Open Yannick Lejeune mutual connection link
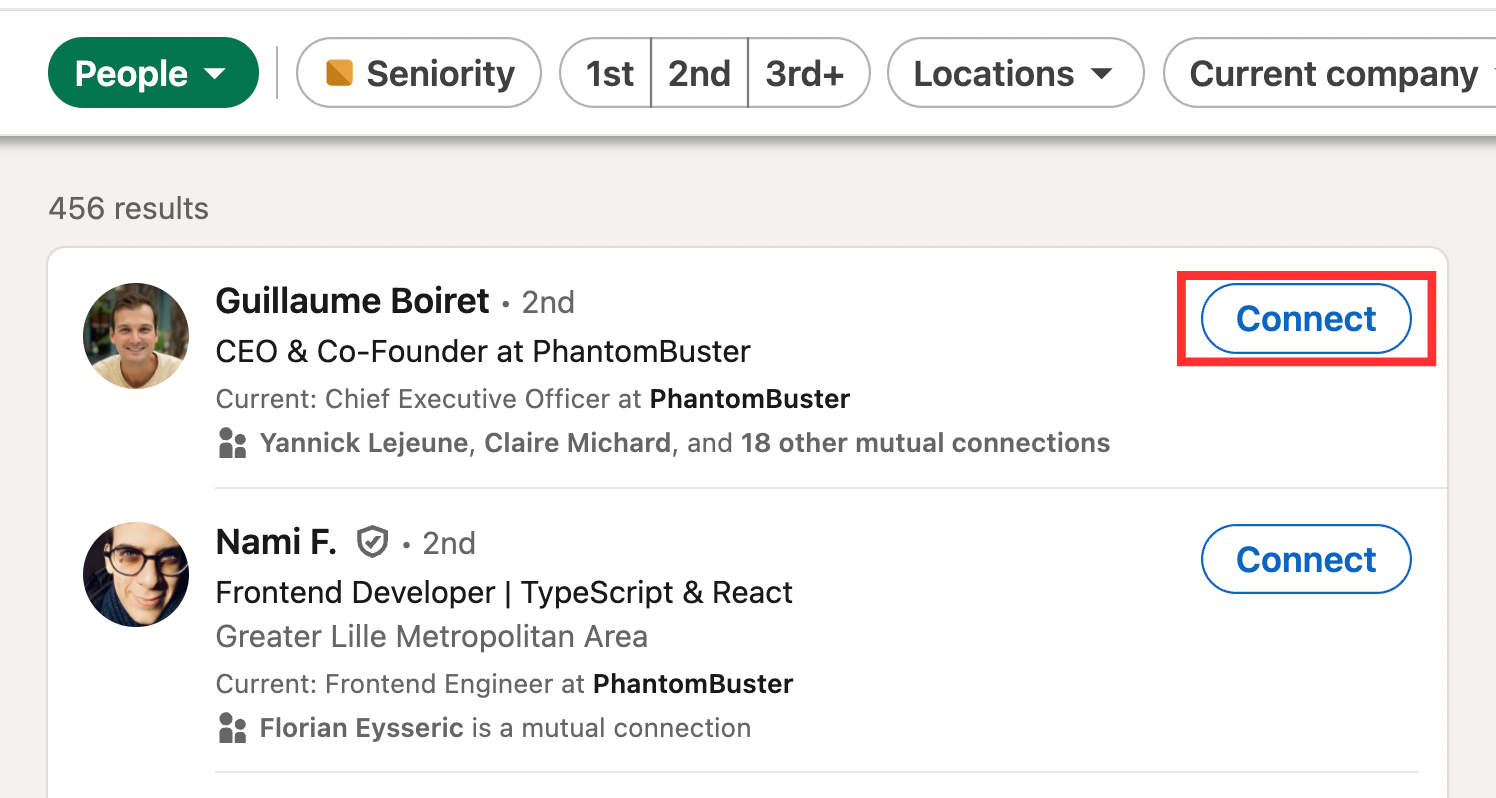 pyautogui.click(x=364, y=443)
